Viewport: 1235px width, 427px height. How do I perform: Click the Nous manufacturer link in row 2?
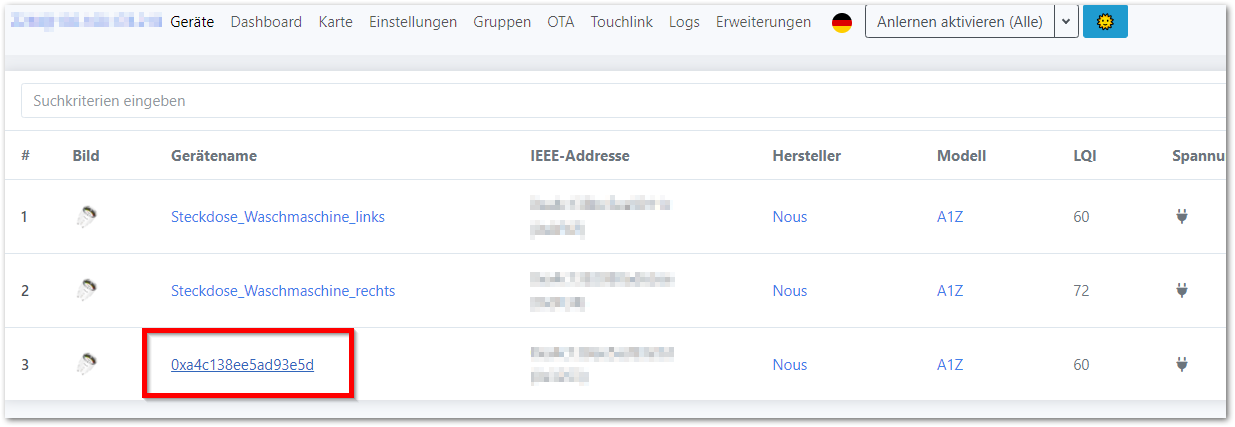(x=789, y=291)
